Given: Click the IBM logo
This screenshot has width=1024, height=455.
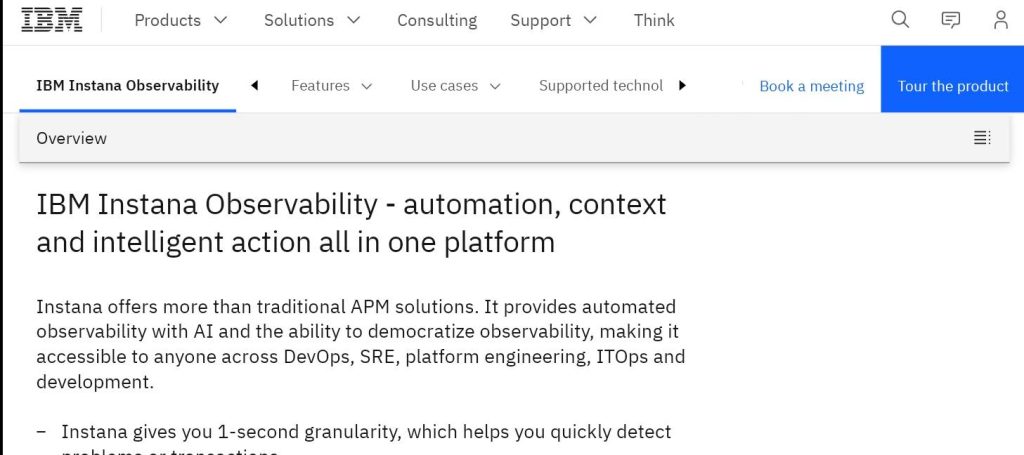Looking at the screenshot, I should (52, 20).
